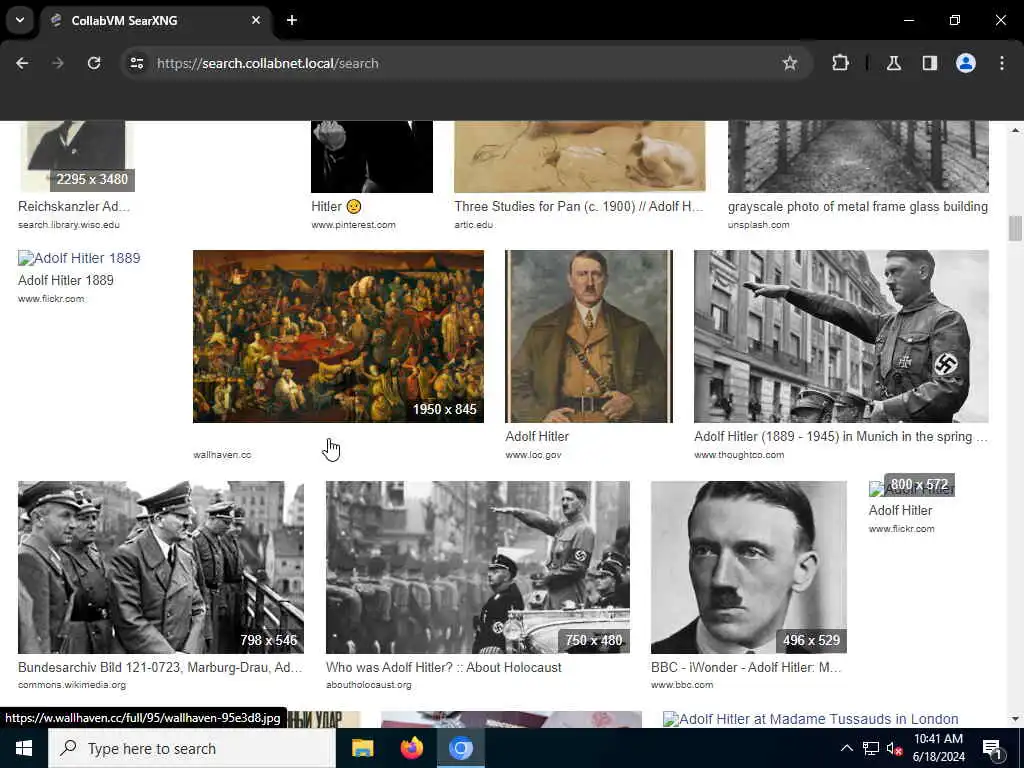Close the CollabVM SearXNG tab
1024x768 pixels.
pos(256,20)
